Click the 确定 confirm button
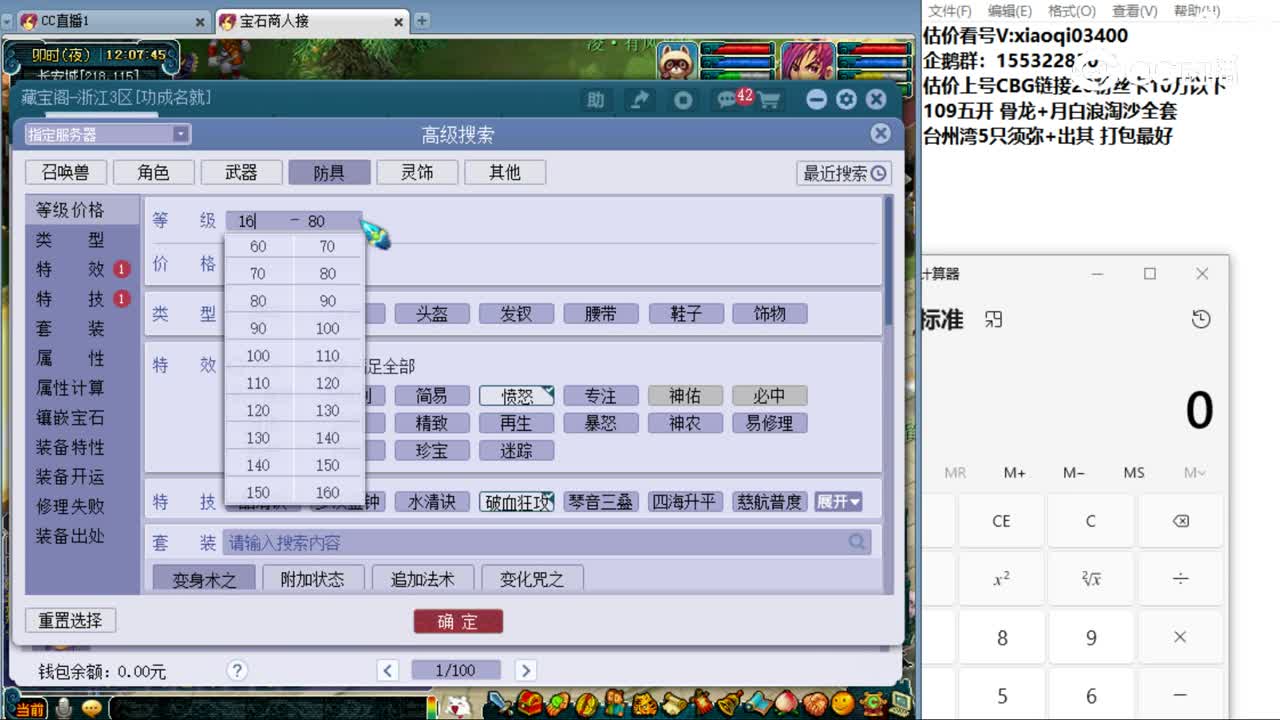Screen dimensions: 1280x720 pos(457,621)
